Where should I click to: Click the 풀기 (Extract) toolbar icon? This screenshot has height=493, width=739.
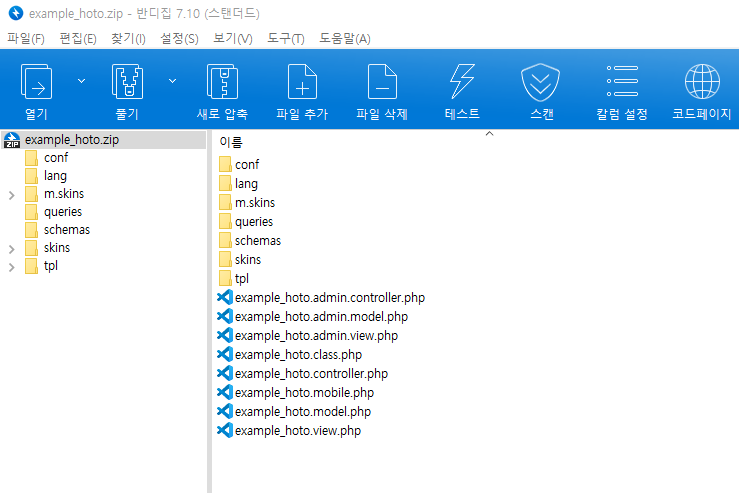click(x=127, y=82)
